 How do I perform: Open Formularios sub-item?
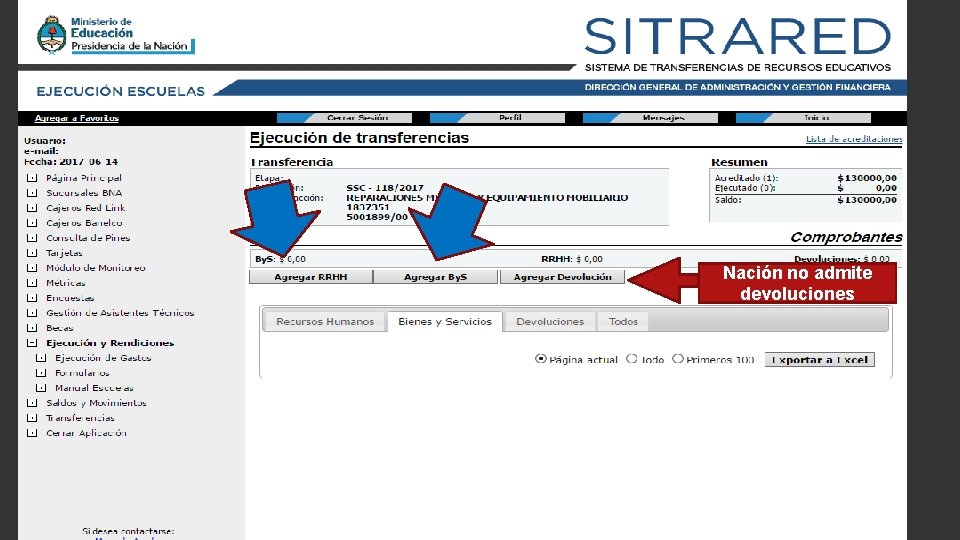pyautogui.click(x=82, y=373)
